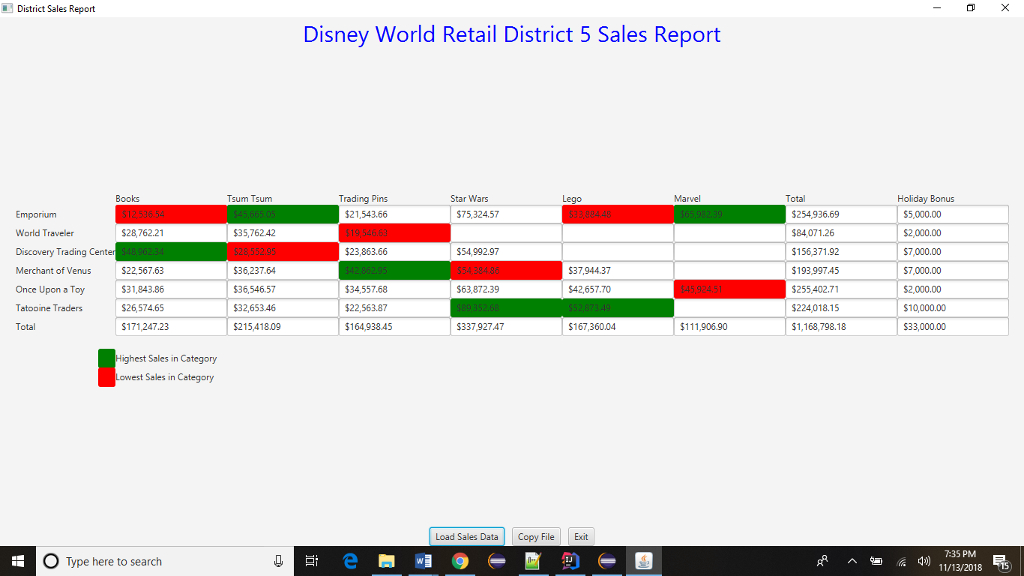
Task: Click the Once Upon a Toy row label
Action: pyautogui.click(x=50, y=289)
